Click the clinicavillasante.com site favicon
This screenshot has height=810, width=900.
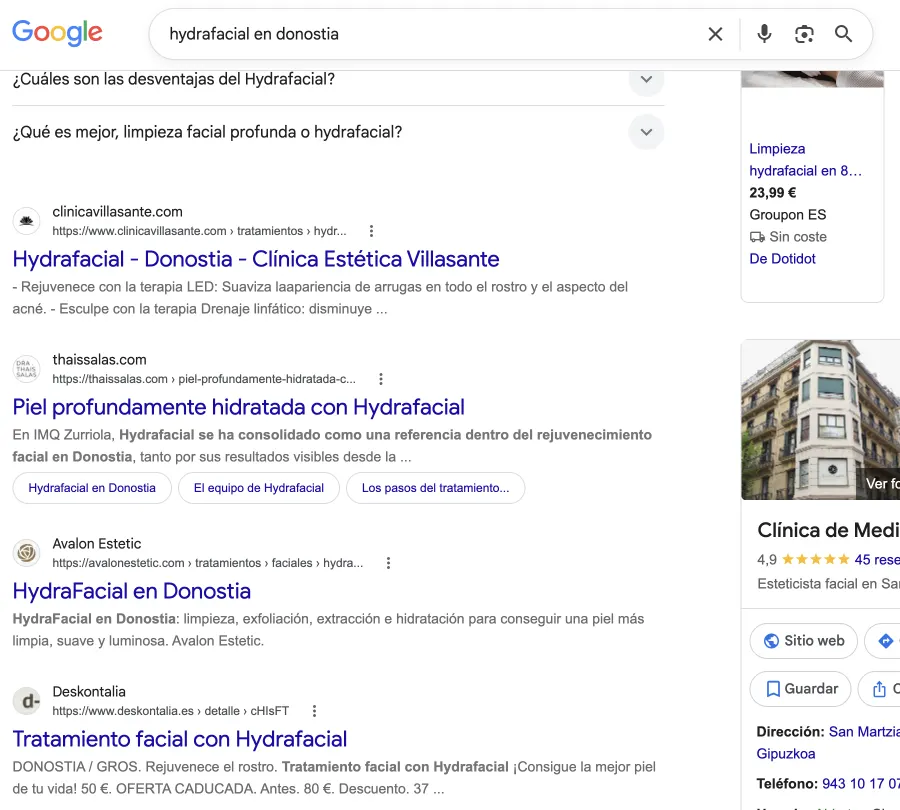click(26, 221)
